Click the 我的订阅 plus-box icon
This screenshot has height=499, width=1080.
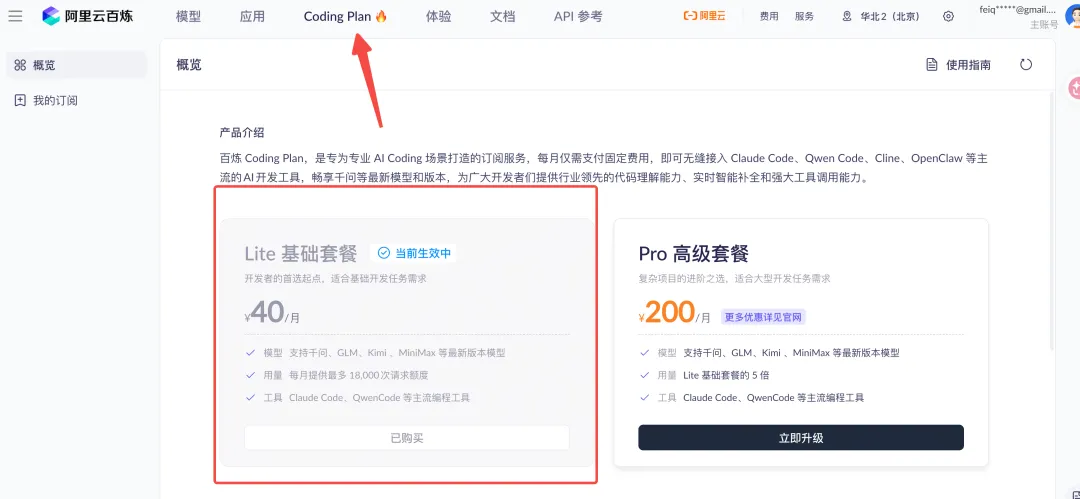coord(20,101)
